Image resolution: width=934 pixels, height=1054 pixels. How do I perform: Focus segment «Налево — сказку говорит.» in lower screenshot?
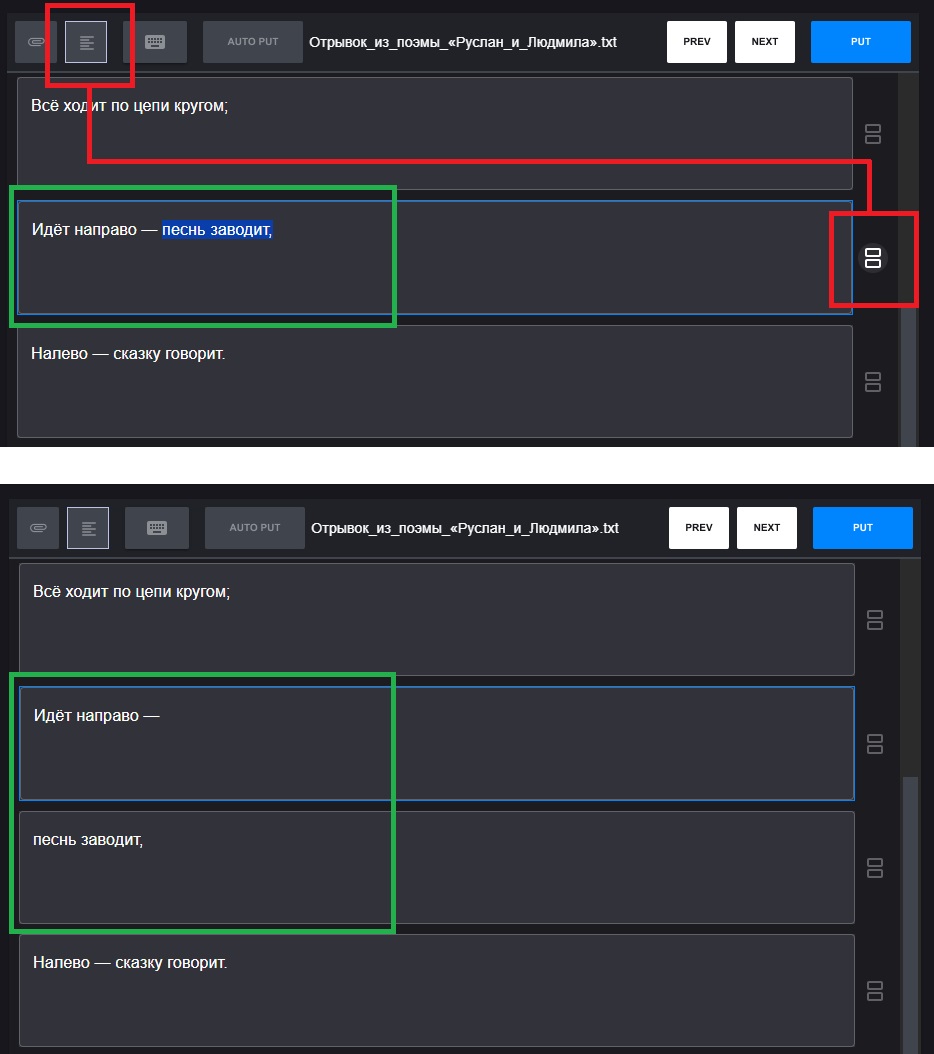coord(436,990)
